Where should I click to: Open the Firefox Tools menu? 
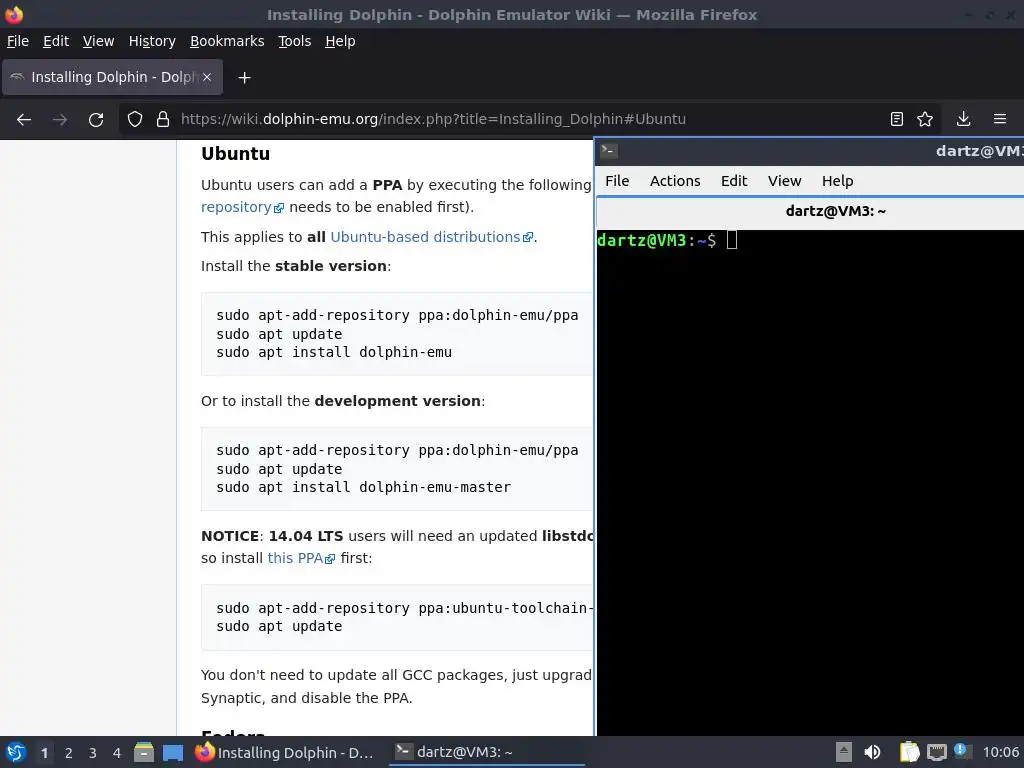[295, 41]
